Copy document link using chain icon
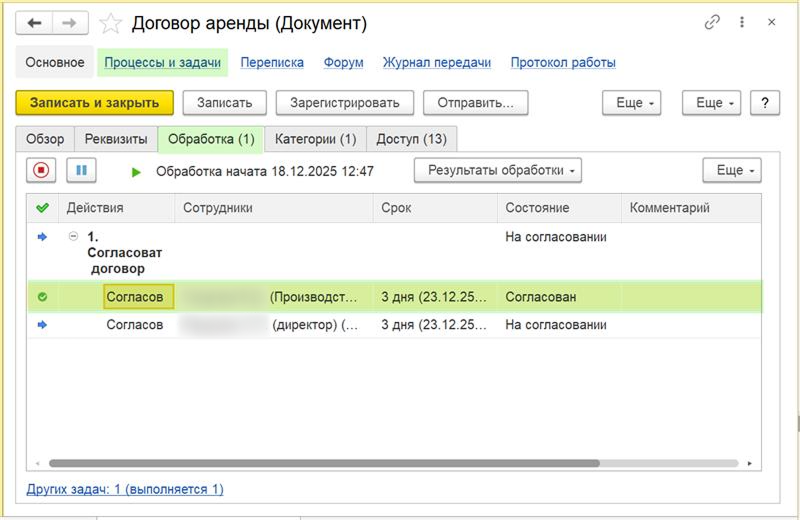This screenshot has width=800, height=520. pos(713,22)
